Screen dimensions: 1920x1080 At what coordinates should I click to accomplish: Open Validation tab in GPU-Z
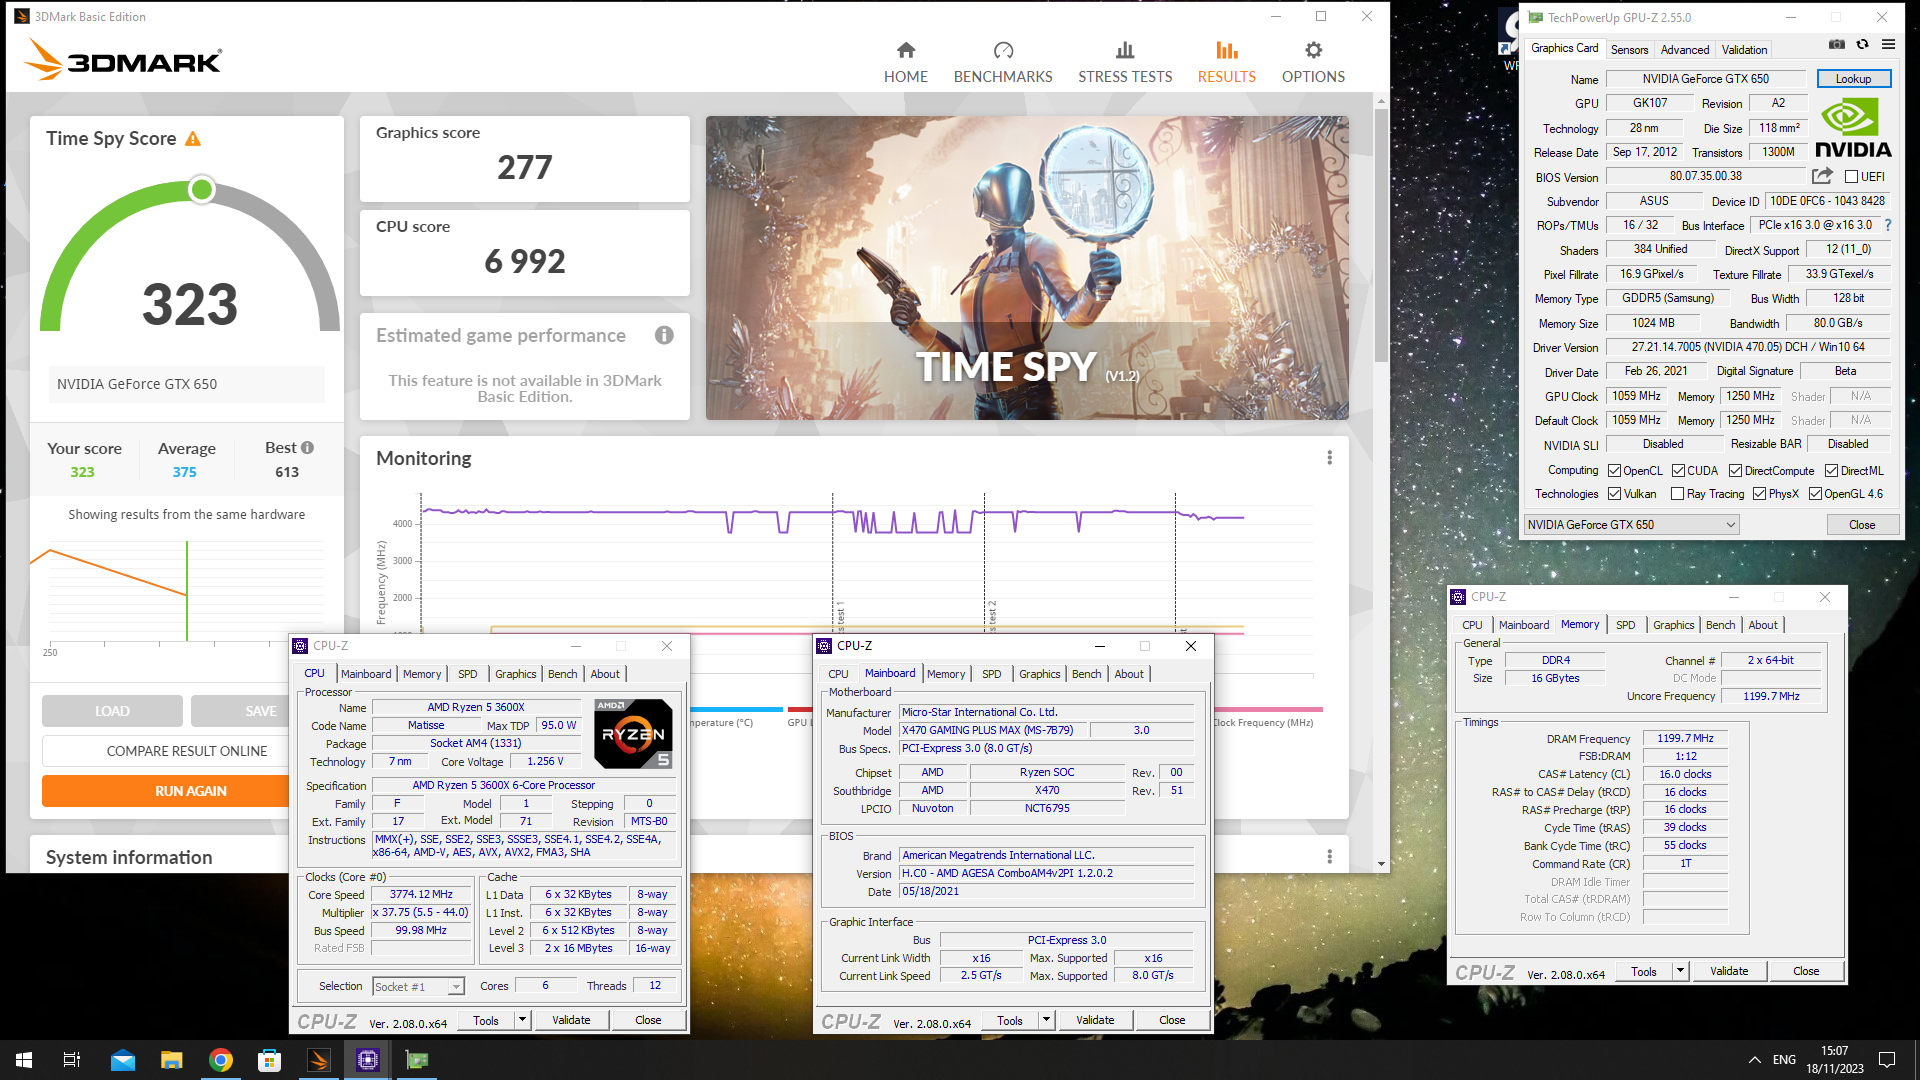tap(1744, 49)
